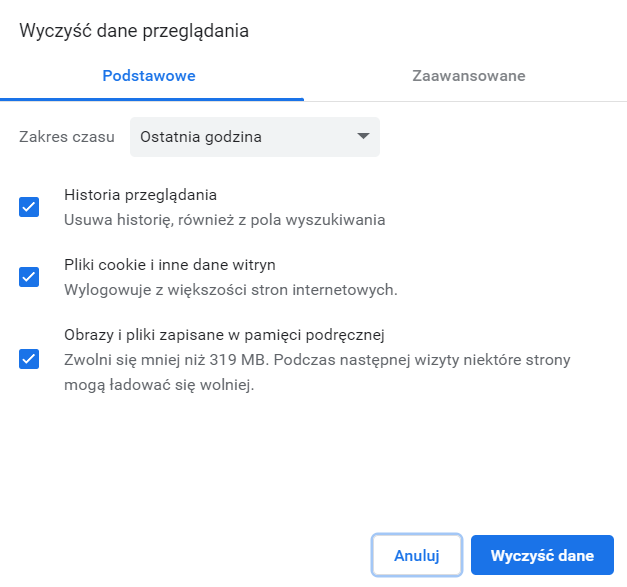Click the Zakres czasu label
Image resolution: width=627 pixels, height=587 pixels.
(66, 137)
